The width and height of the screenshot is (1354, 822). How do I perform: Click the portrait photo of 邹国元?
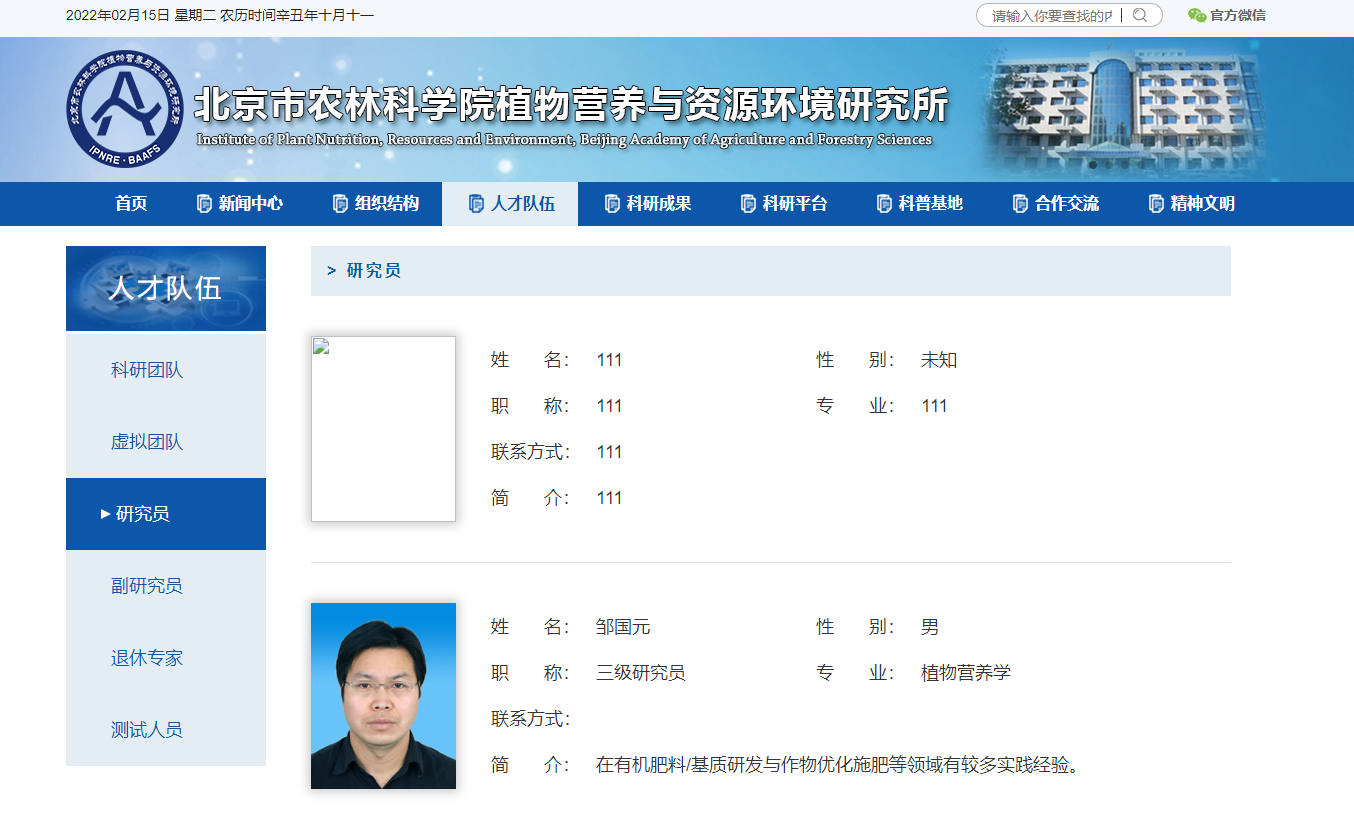pyautogui.click(x=383, y=696)
